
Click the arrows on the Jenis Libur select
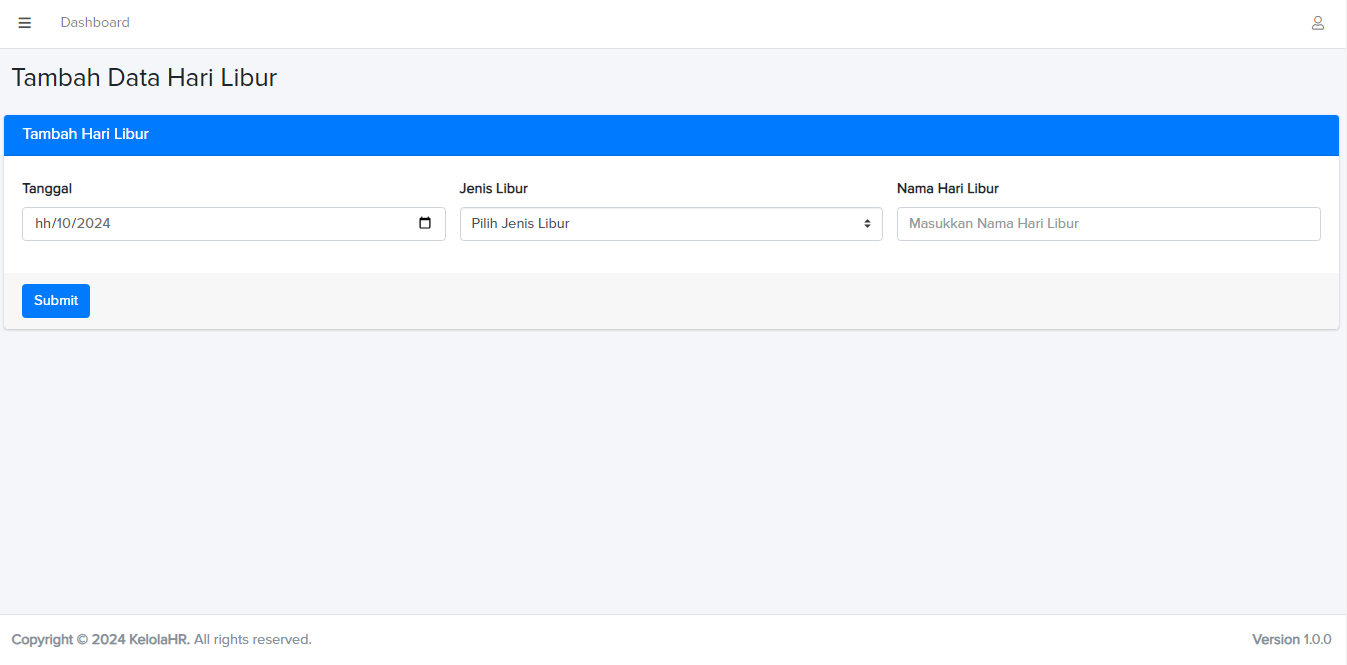867,224
